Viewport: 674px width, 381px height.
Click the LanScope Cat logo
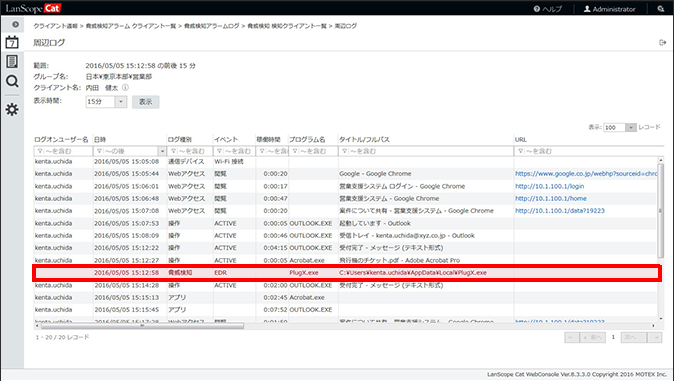33,8
